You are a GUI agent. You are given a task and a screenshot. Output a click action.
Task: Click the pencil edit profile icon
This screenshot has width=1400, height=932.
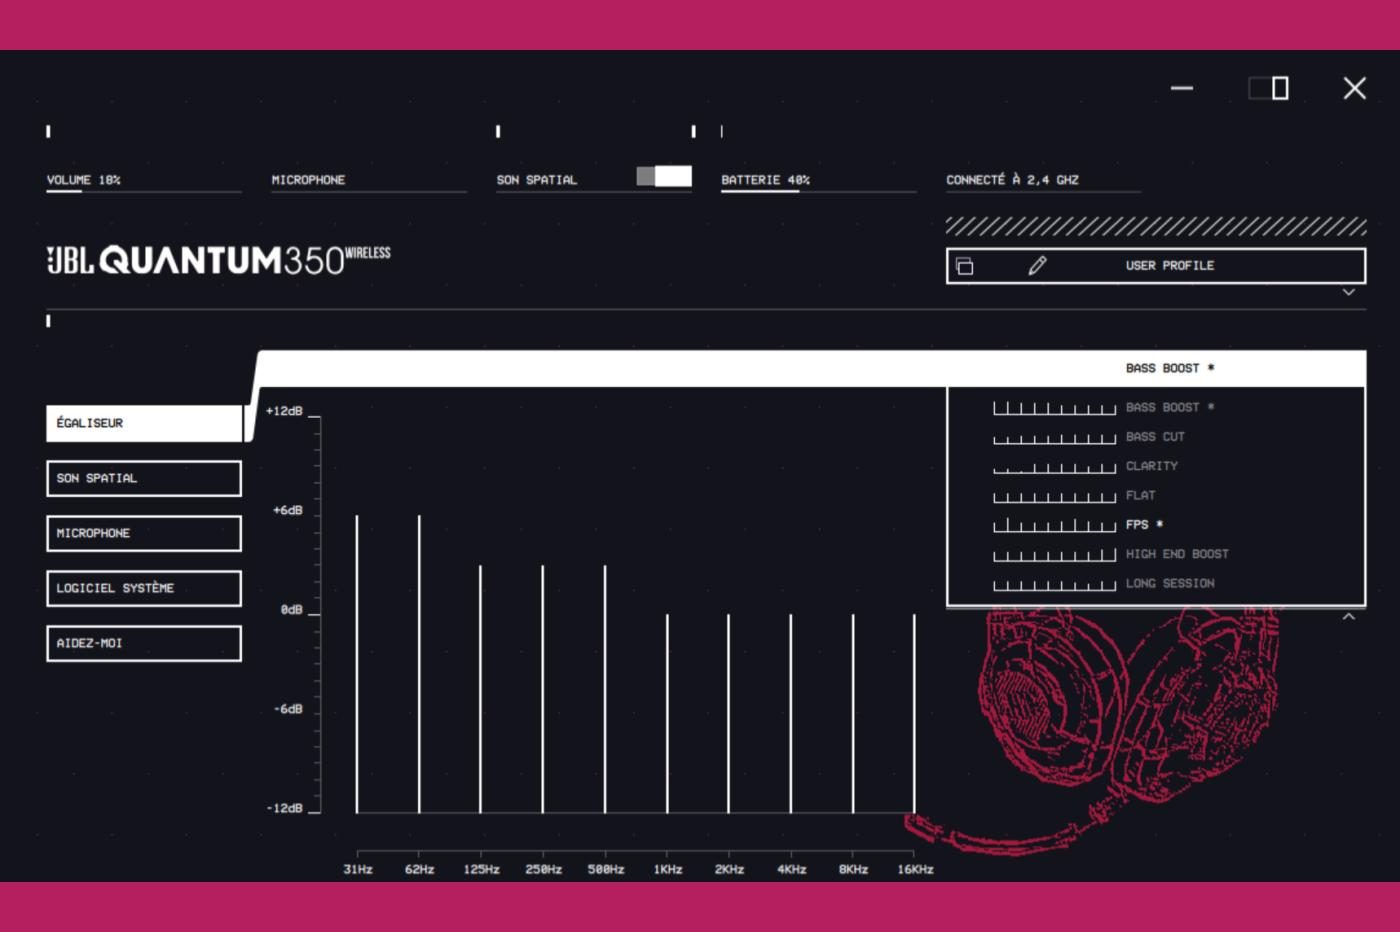click(1037, 265)
